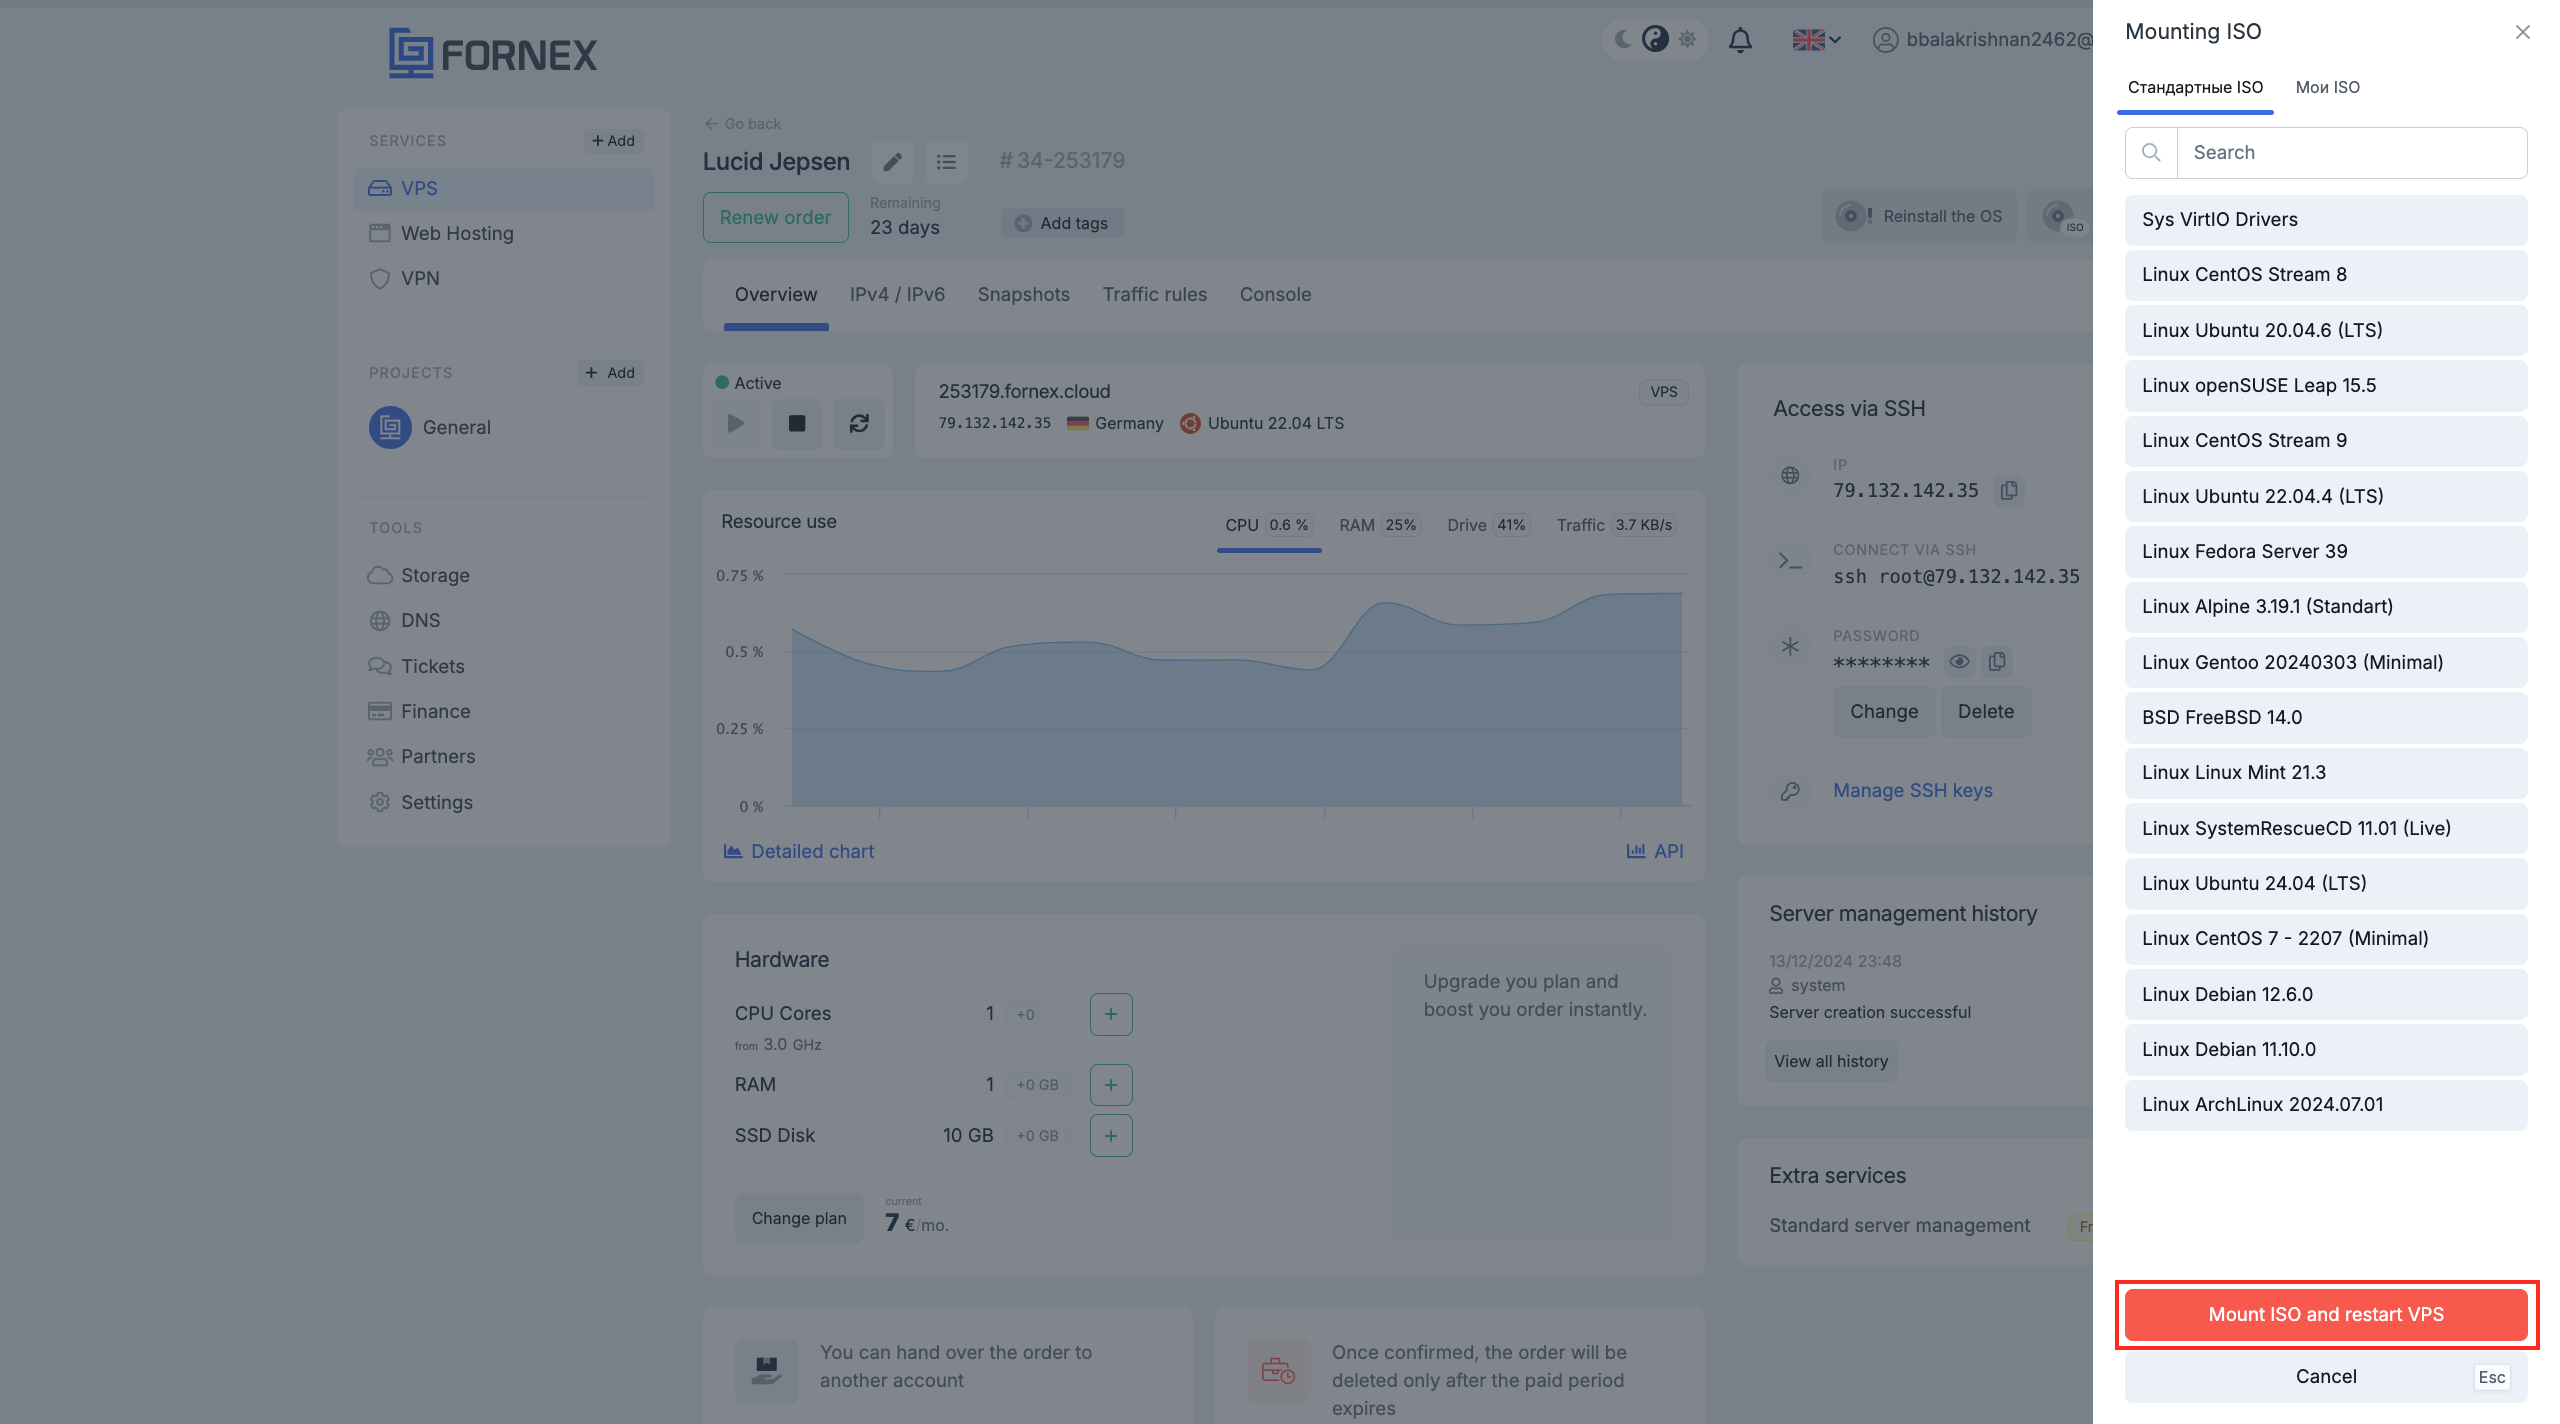Select Linux Debian 11.10.0
Viewport: 2560px width, 1424px height.
point(2326,1050)
